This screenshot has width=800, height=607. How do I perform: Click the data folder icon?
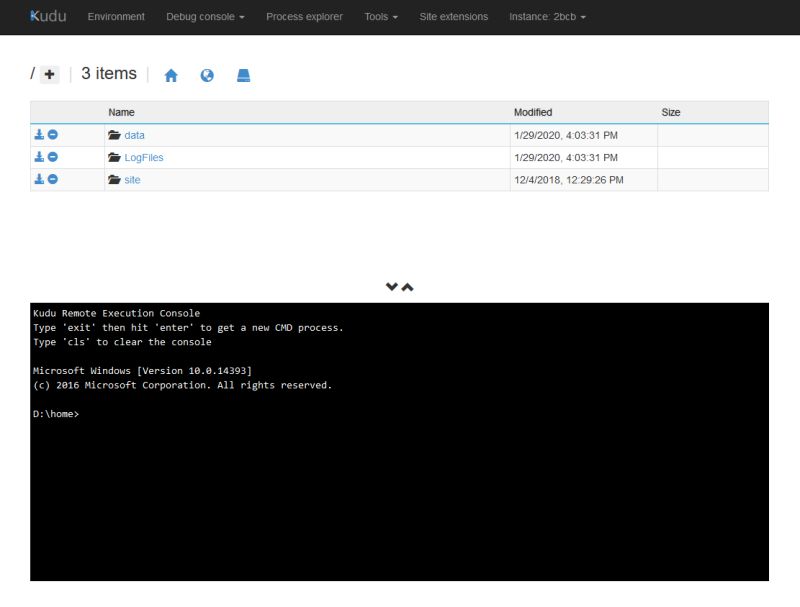pyautogui.click(x=114, y=135)
